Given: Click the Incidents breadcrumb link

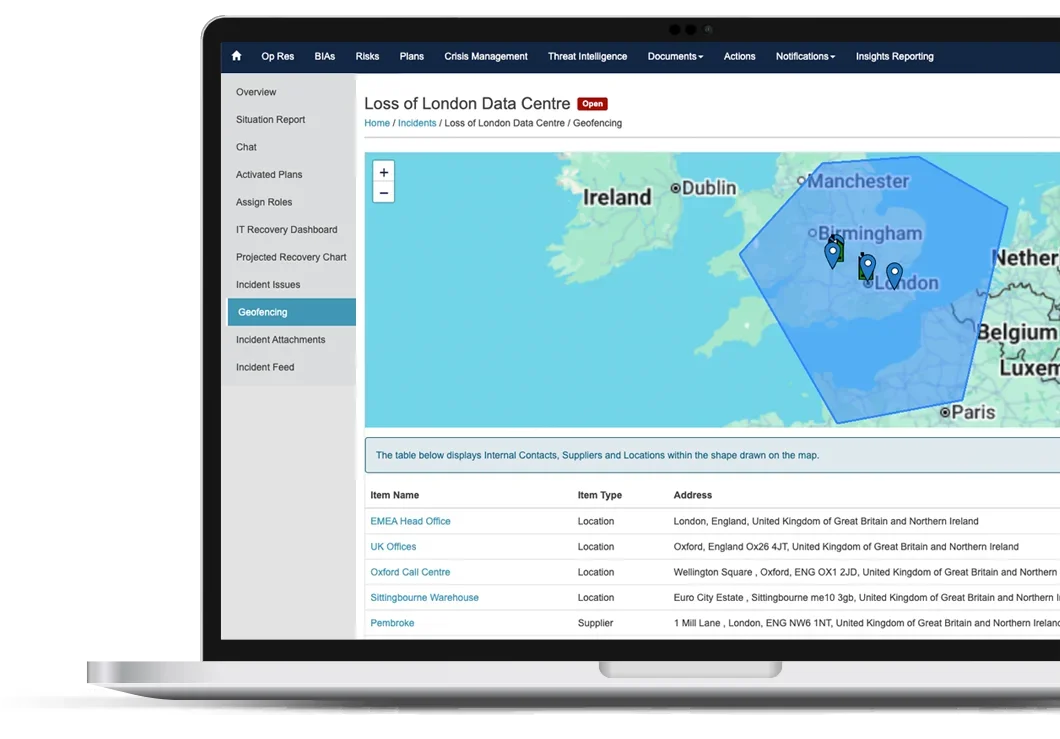Looking at the screenshot, I should click(x=417, y=122).
